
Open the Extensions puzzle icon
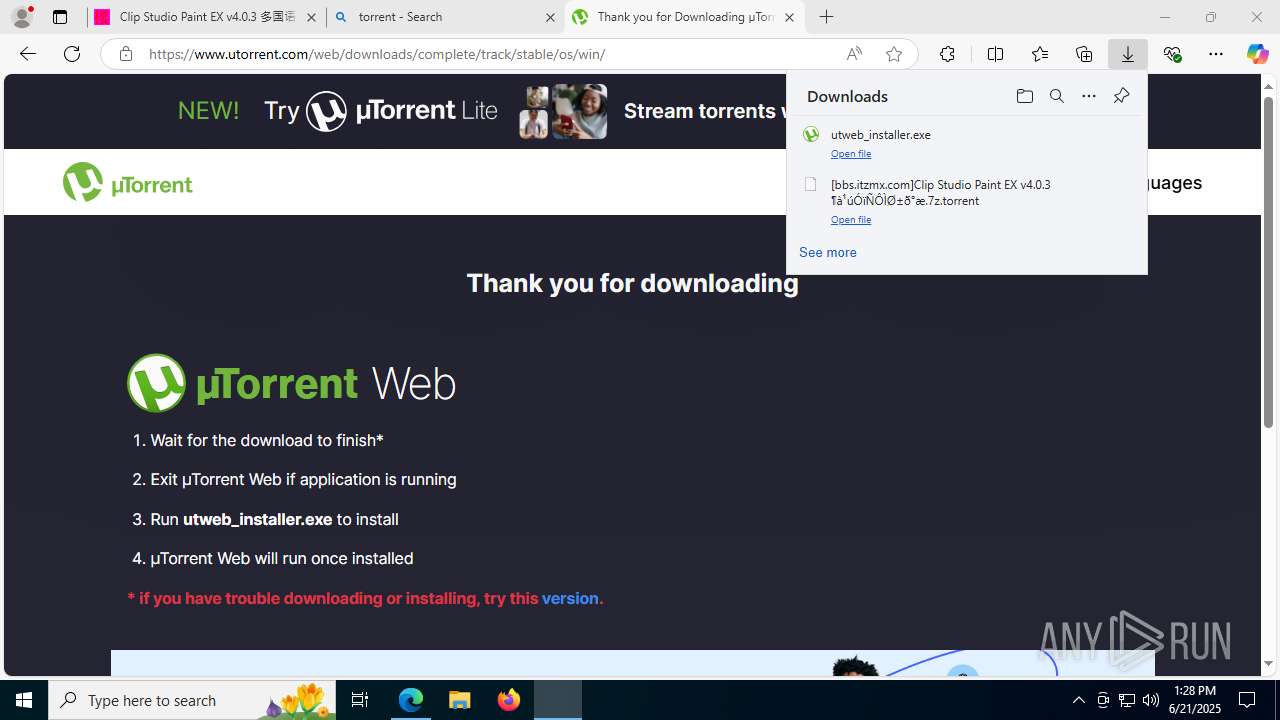tap(947, 54)
